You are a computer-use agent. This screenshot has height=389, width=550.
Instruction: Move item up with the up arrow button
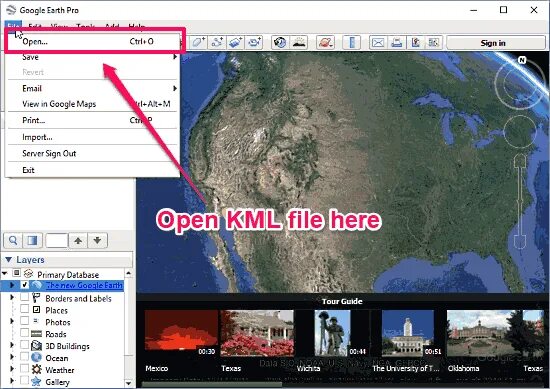tap(78, 240)
